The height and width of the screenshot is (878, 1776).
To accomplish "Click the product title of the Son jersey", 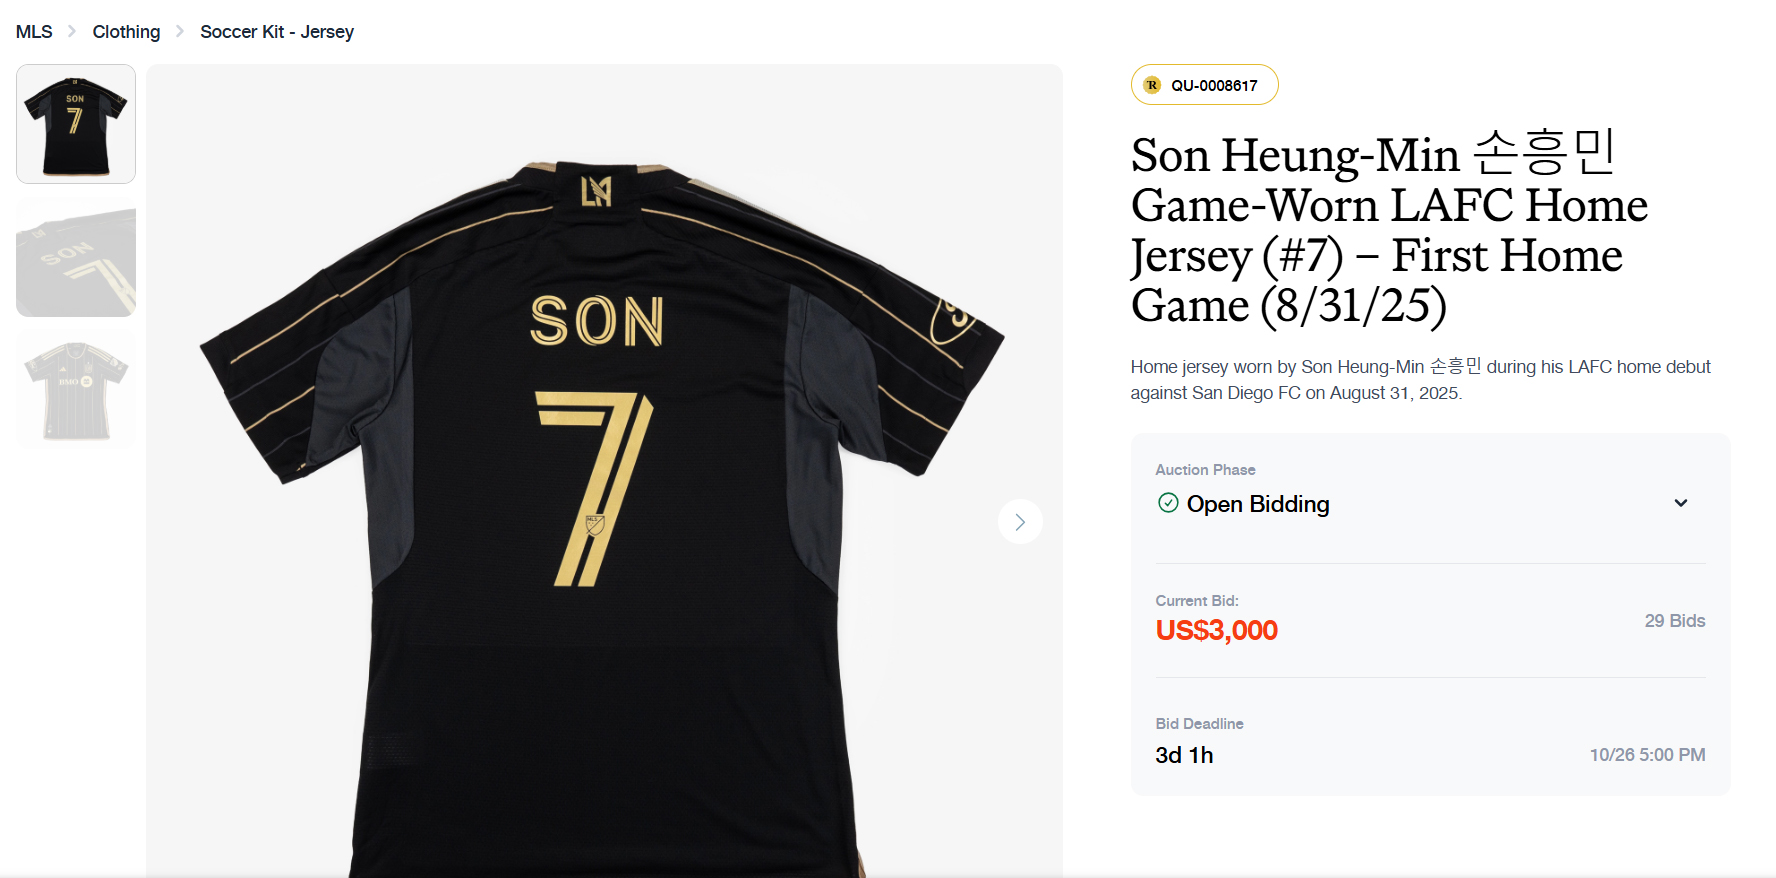I will pyautogui.click(x=1388, y=231).
